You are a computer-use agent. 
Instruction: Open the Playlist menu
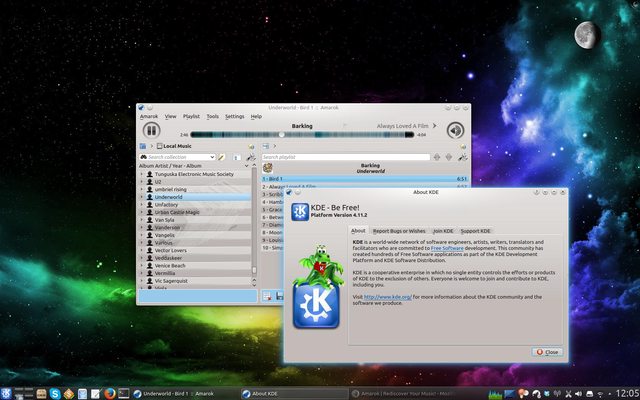pos(191,116)
